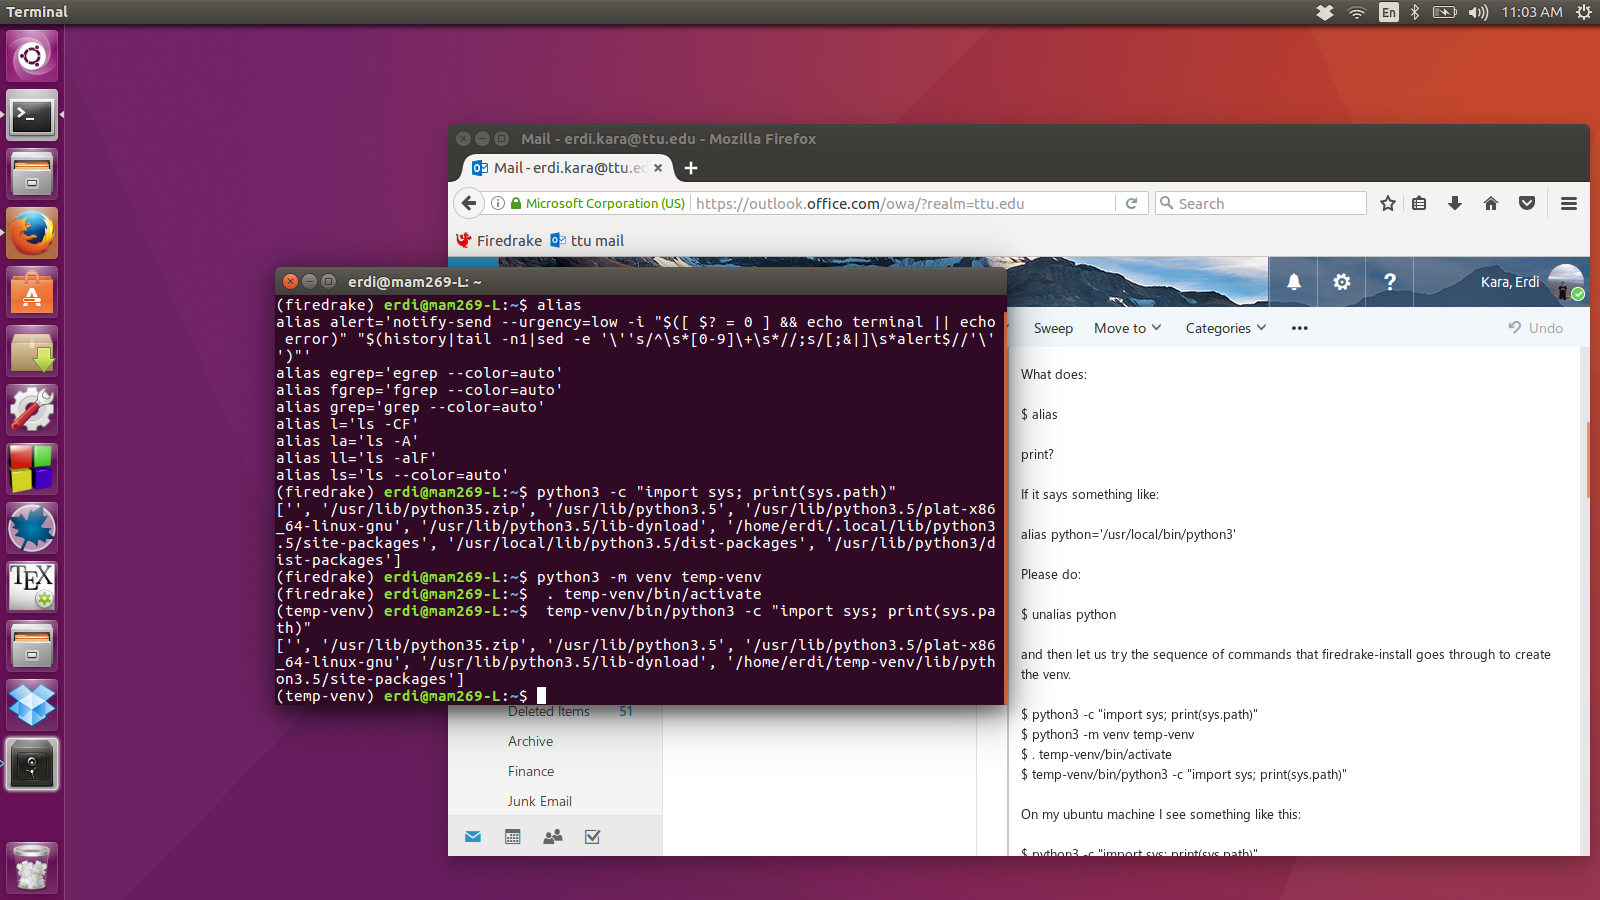
Task: Click the Outlook notifications bell icon
Action: (1294, 282)
